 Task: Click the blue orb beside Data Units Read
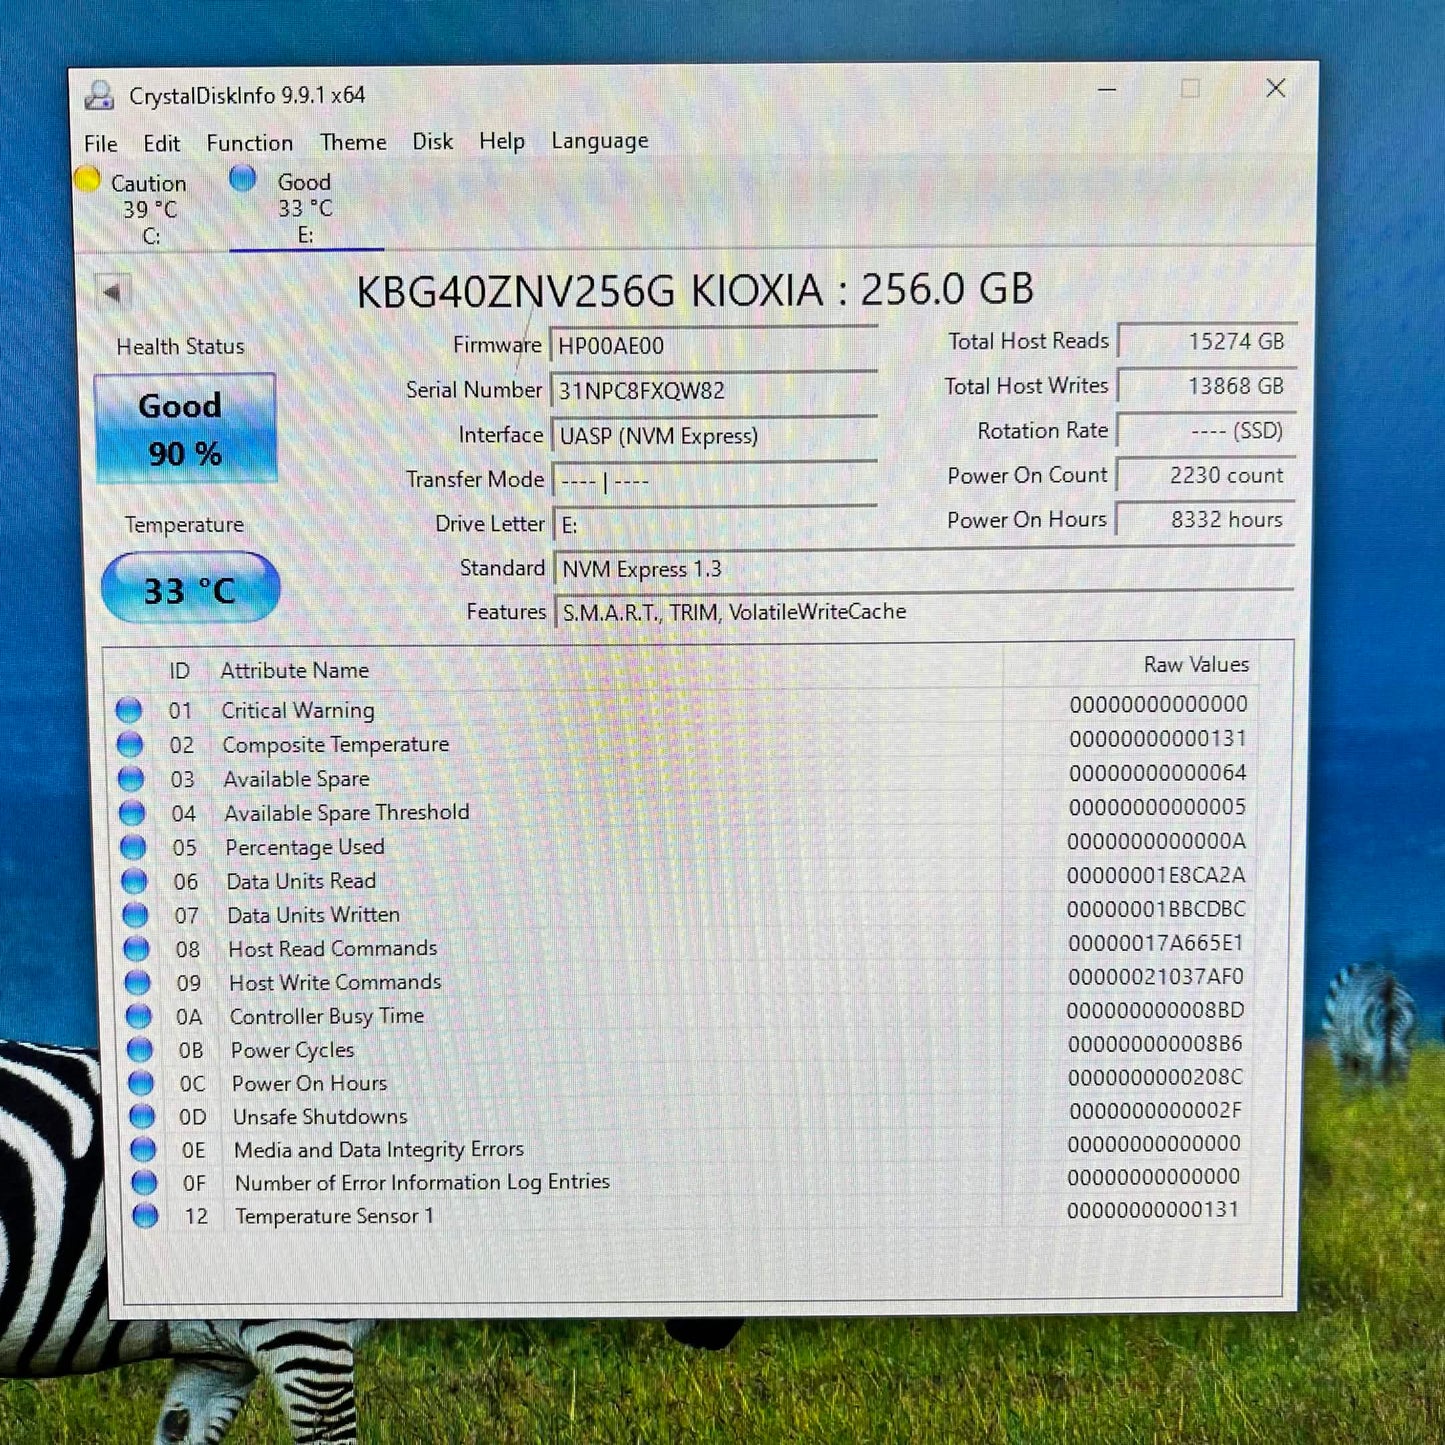(134, 881)
